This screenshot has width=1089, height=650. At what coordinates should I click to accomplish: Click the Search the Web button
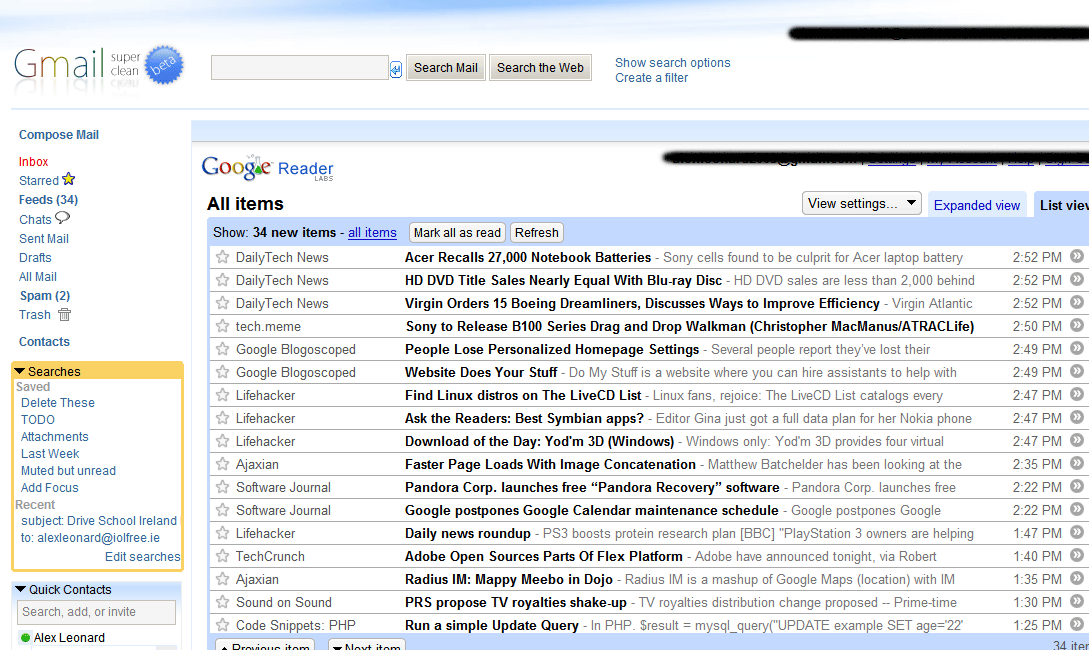pyautogui.click(x=540, y=67)
